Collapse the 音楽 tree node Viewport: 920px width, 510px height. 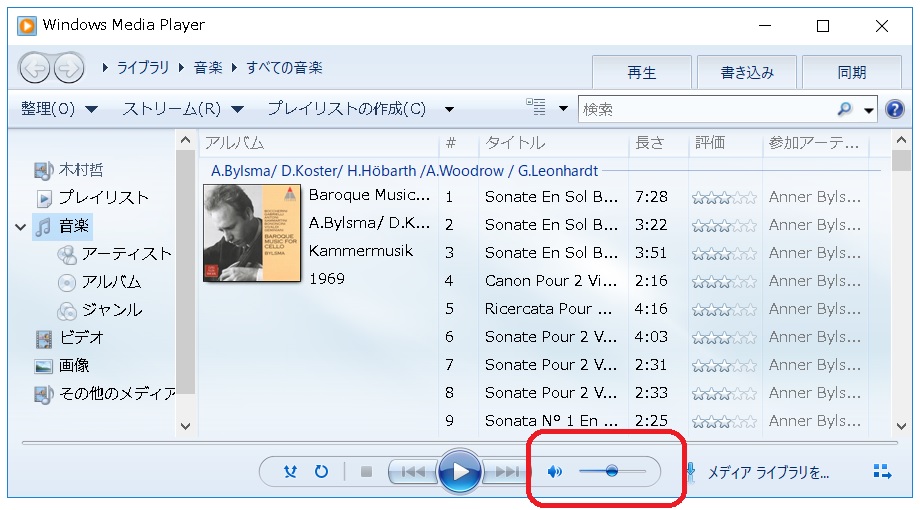pyautogui.click(x=21, y=227)
